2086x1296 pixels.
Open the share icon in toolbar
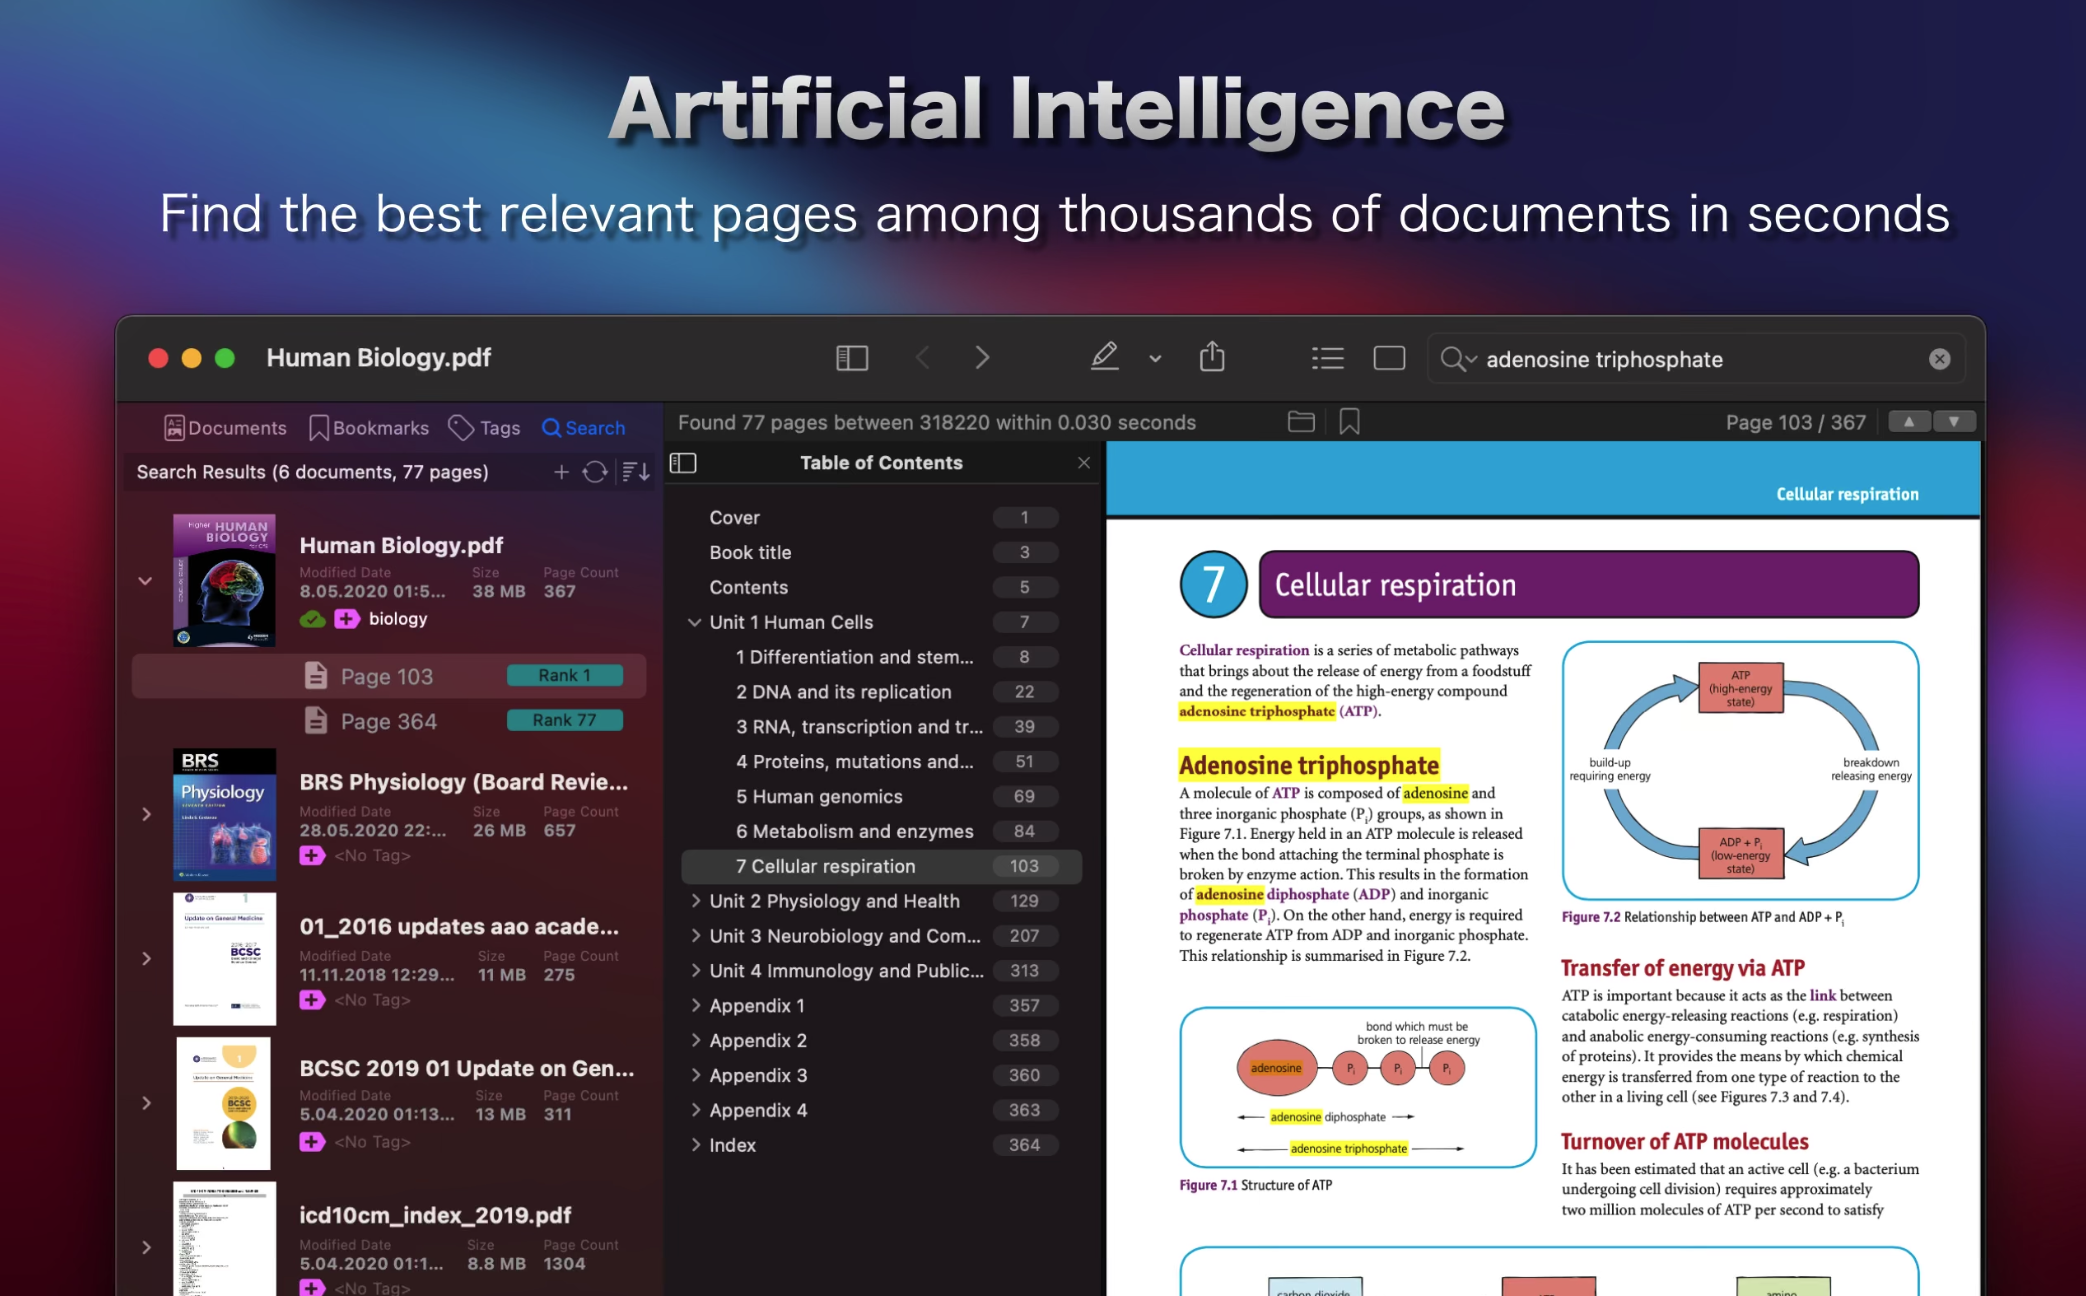point(1212,357)
